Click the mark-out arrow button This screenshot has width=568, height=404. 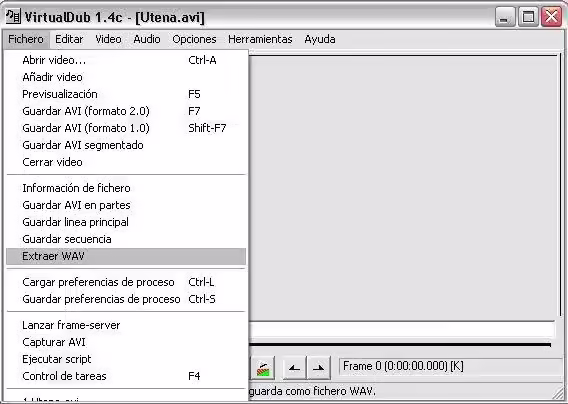(x=318, y=368)
